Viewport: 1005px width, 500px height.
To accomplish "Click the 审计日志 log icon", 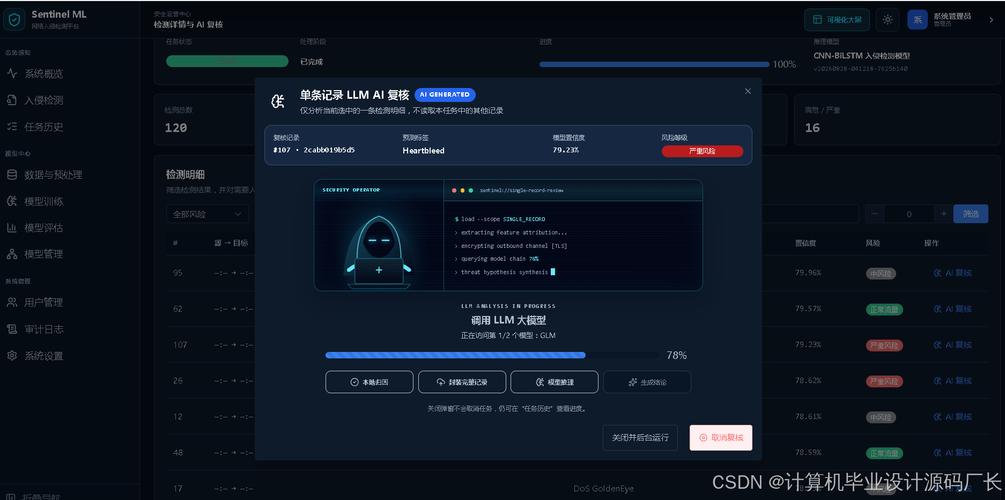I will 12,329.
